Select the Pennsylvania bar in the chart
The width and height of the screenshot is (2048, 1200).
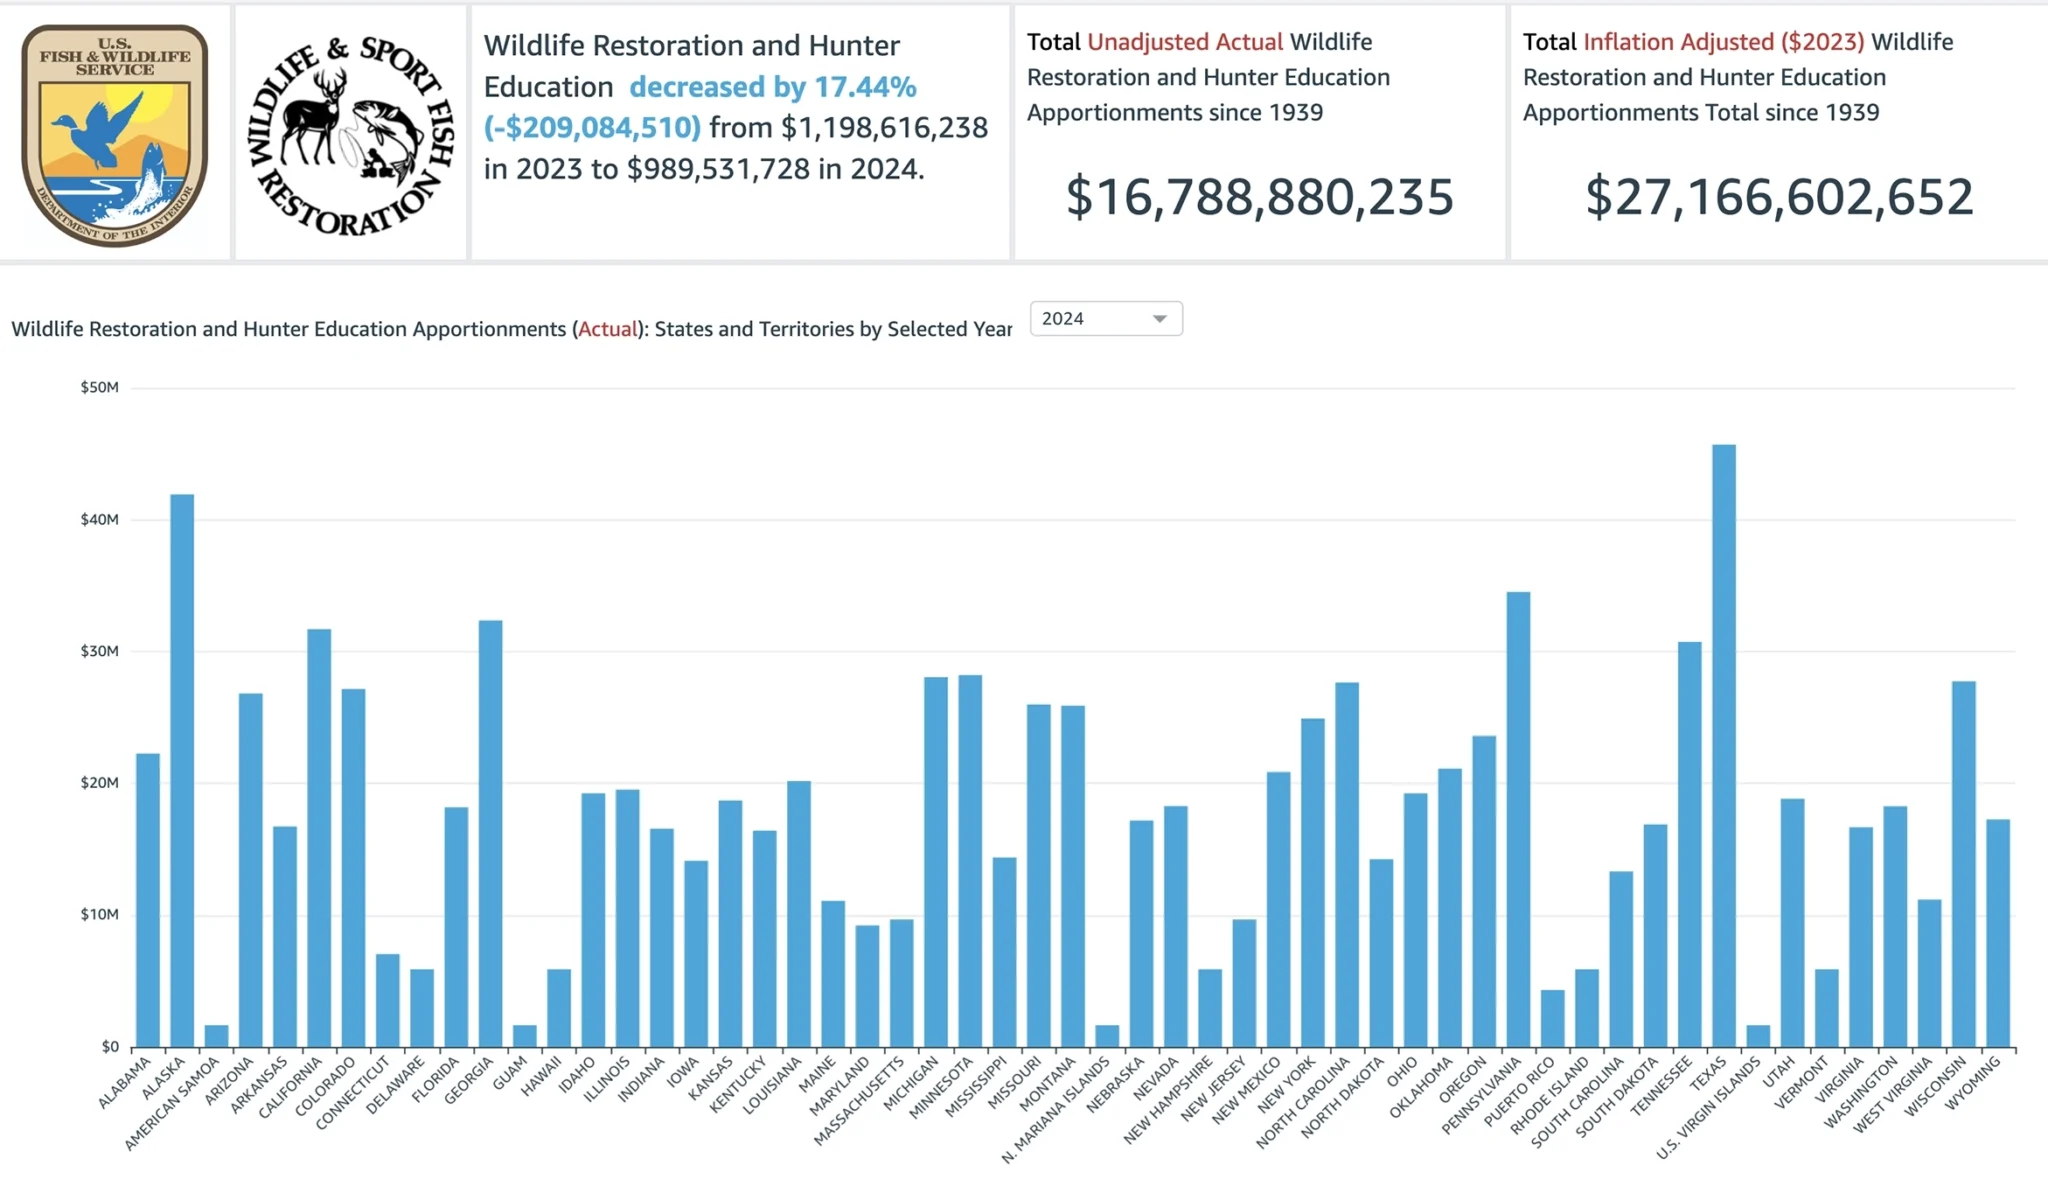coord(1518,819)
